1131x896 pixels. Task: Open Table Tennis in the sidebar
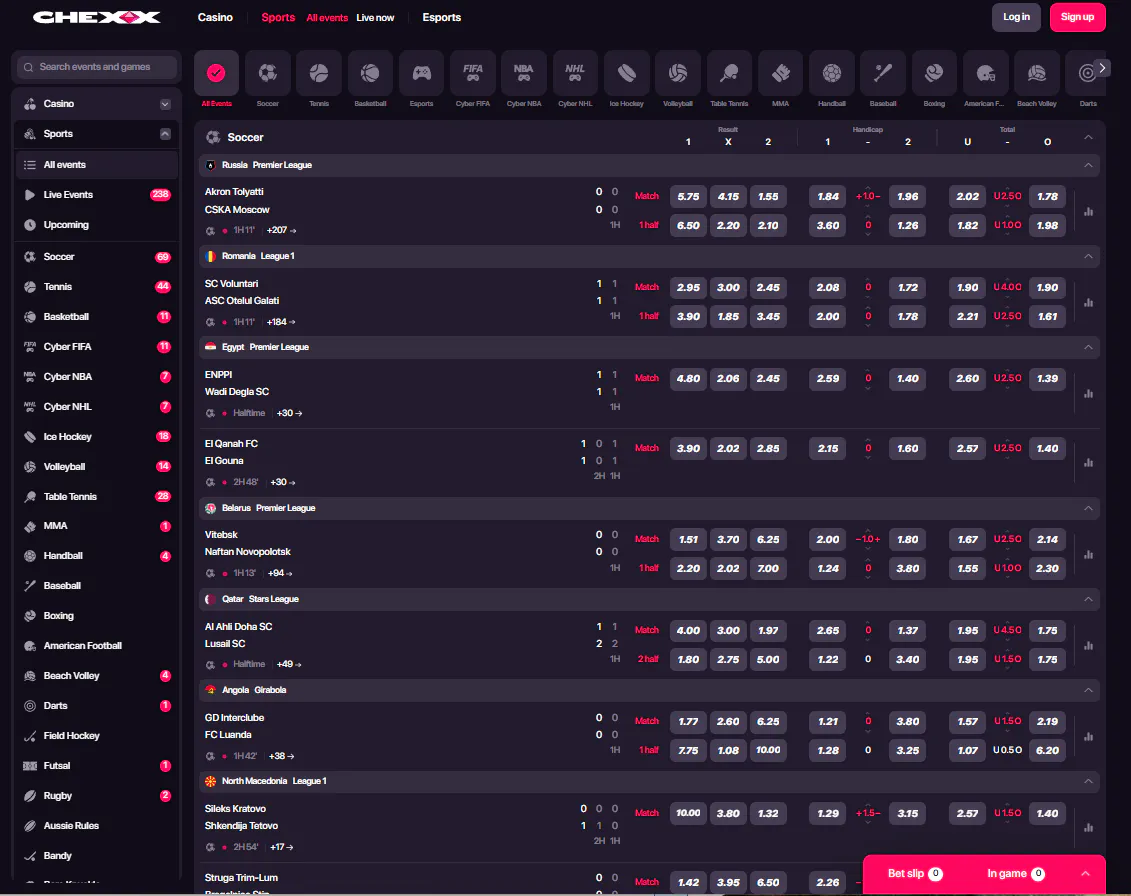(97, 496)
